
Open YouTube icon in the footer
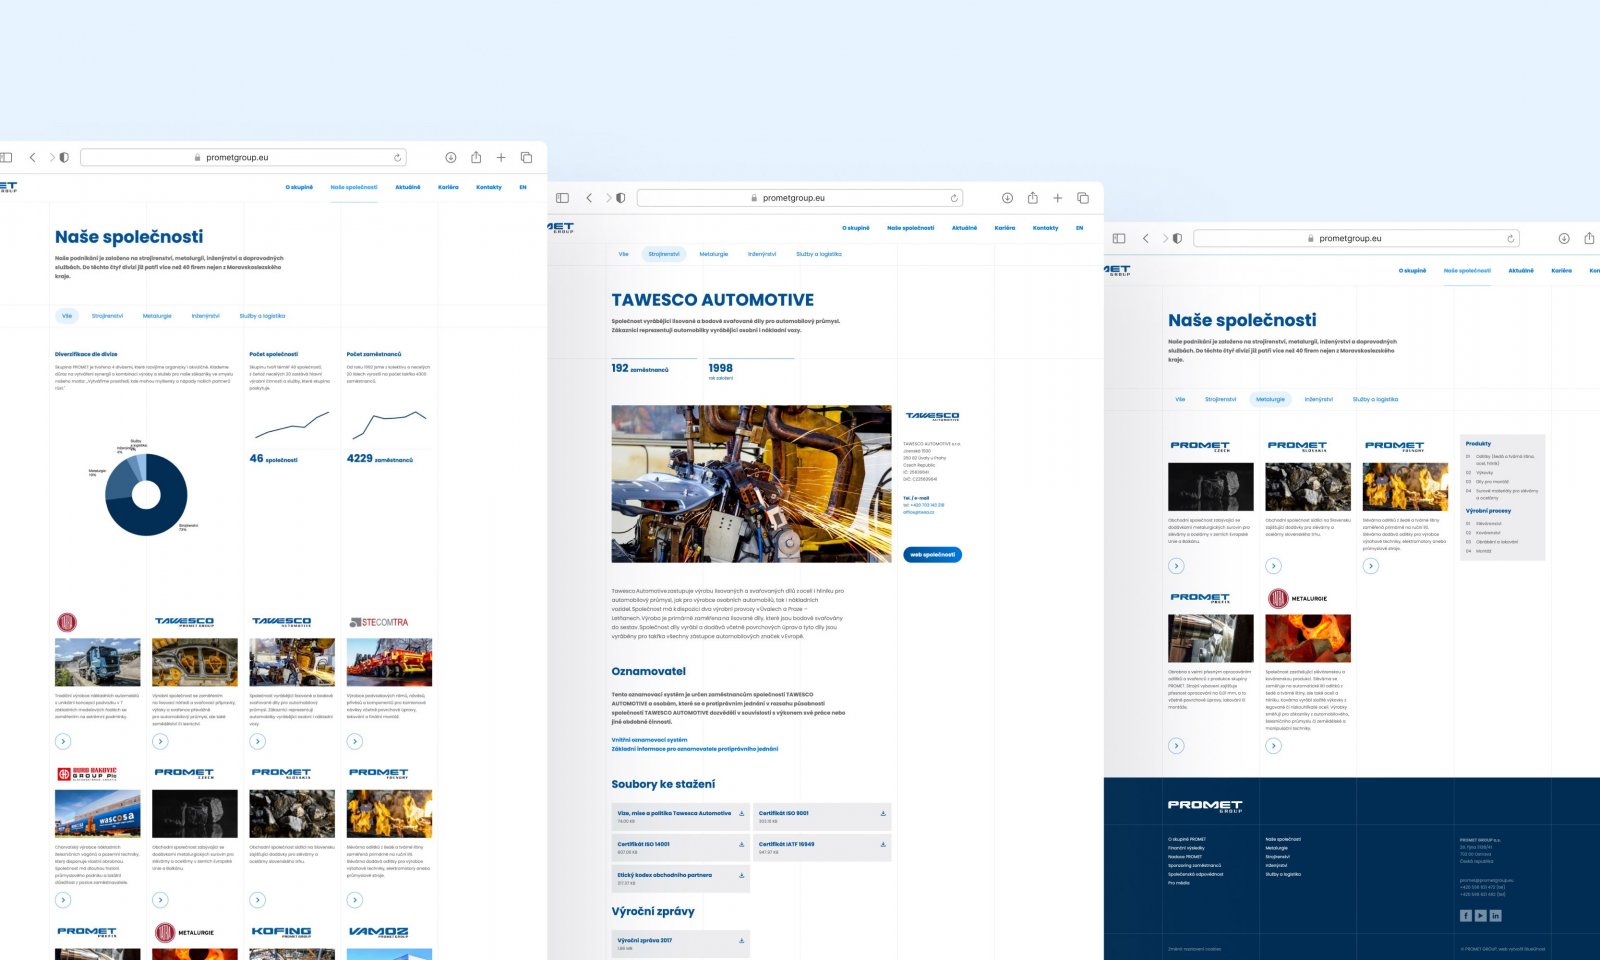(x=1481, y=916)
